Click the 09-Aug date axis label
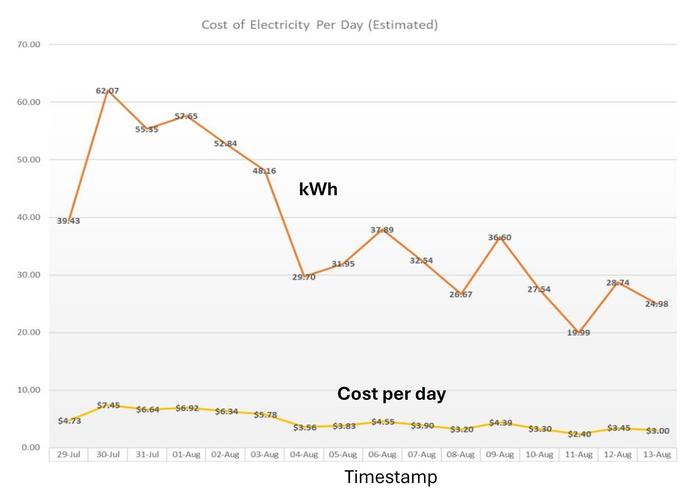 pyautogui.click(x=500, y=454)
